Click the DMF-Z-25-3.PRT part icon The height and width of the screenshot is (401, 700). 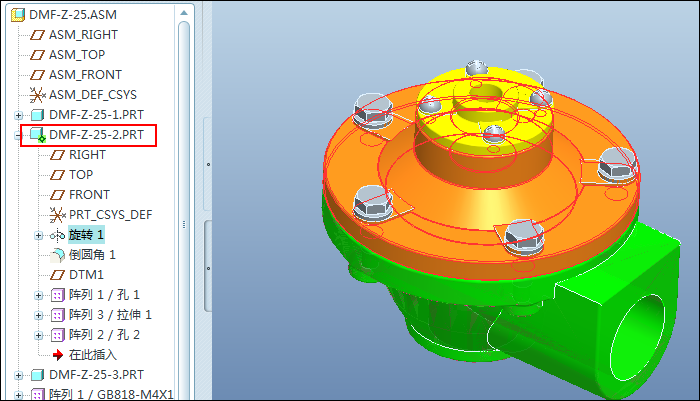tap(38, 375)
